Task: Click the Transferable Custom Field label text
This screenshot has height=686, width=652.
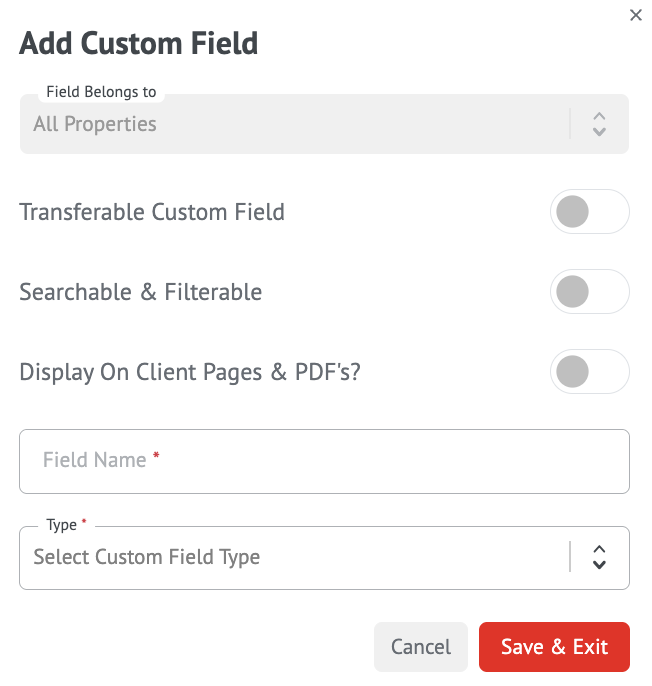Action: click(x=152, y=212)
